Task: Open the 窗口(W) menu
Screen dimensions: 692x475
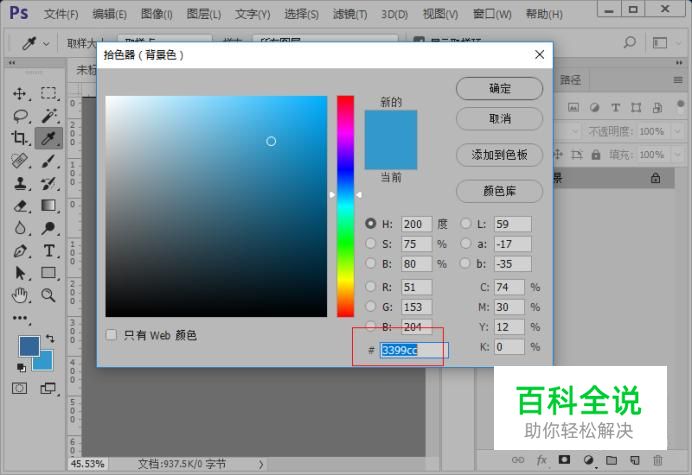Action: (492, 14)
